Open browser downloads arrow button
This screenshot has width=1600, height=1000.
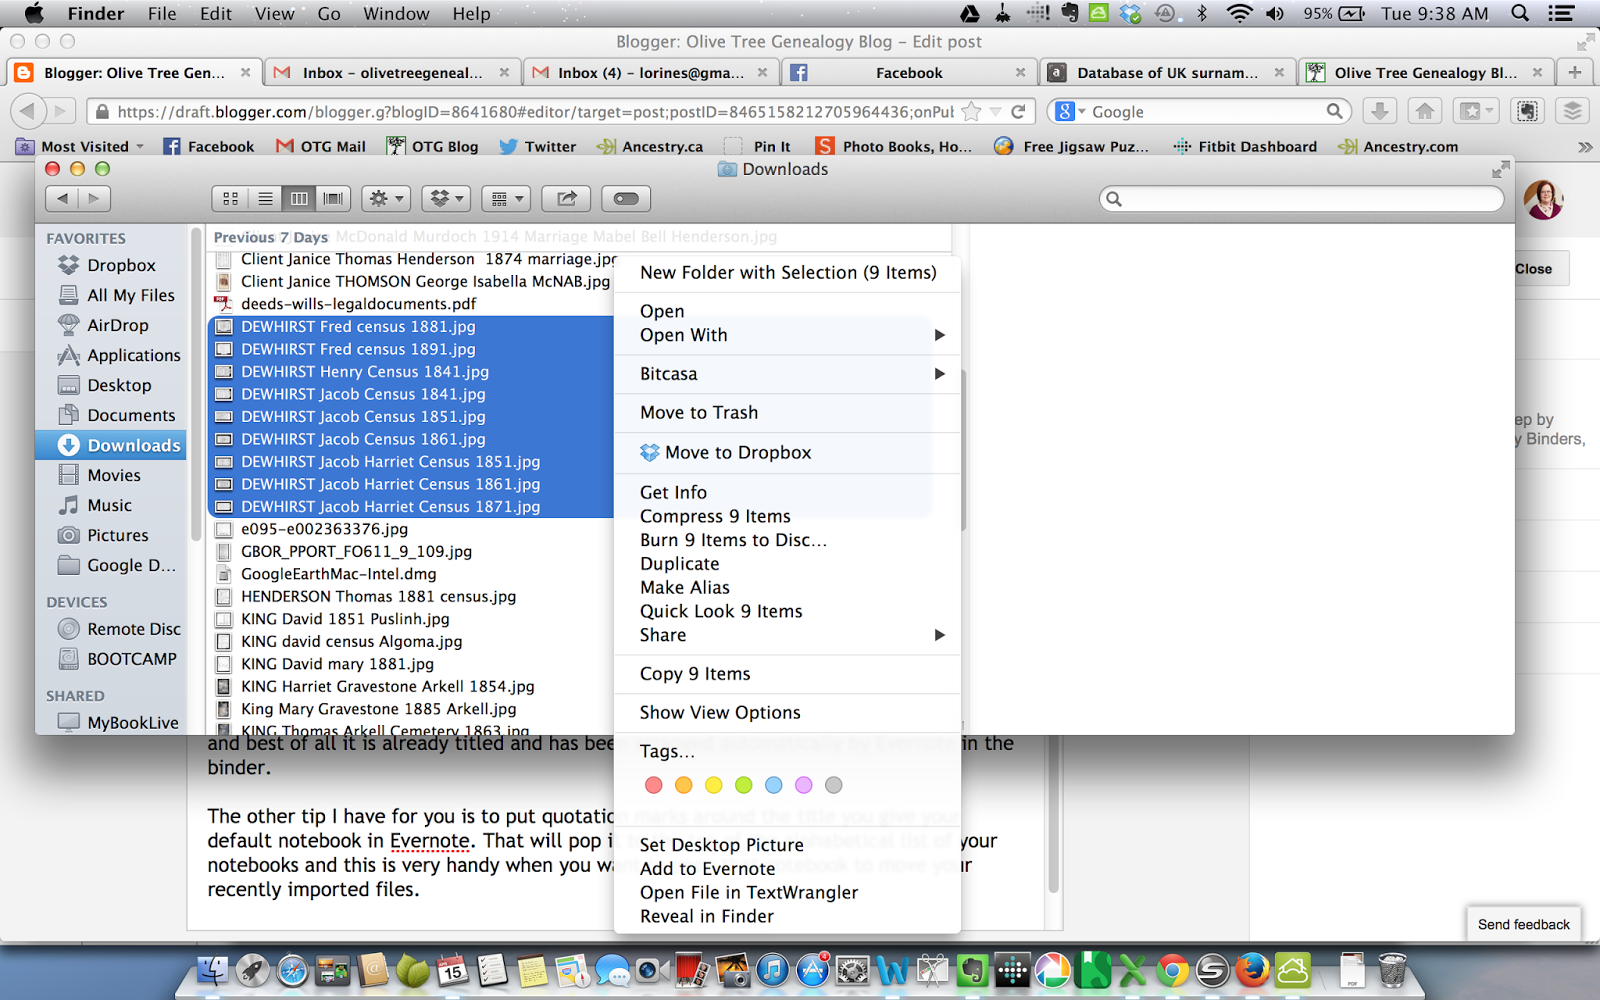[x=1379, y=112]
